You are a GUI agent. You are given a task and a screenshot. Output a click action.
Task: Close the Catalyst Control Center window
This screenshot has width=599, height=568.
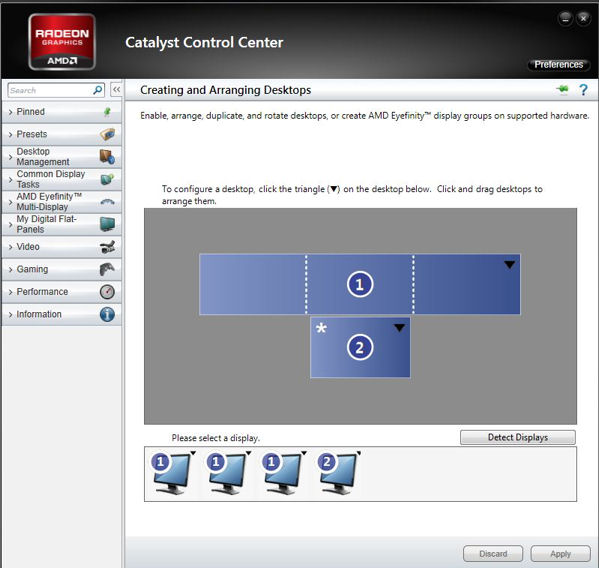click(x=583, y=18)
